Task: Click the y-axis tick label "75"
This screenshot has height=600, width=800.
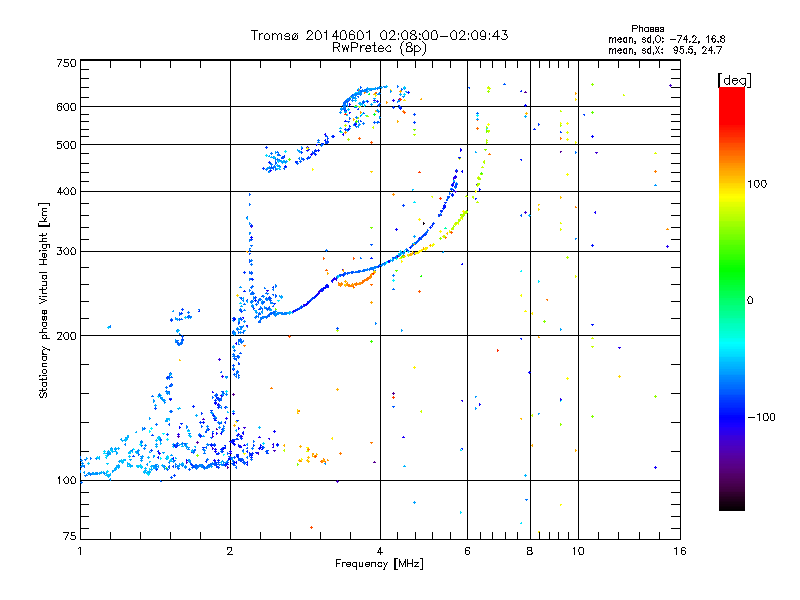Action: click(x=70, y=536)
